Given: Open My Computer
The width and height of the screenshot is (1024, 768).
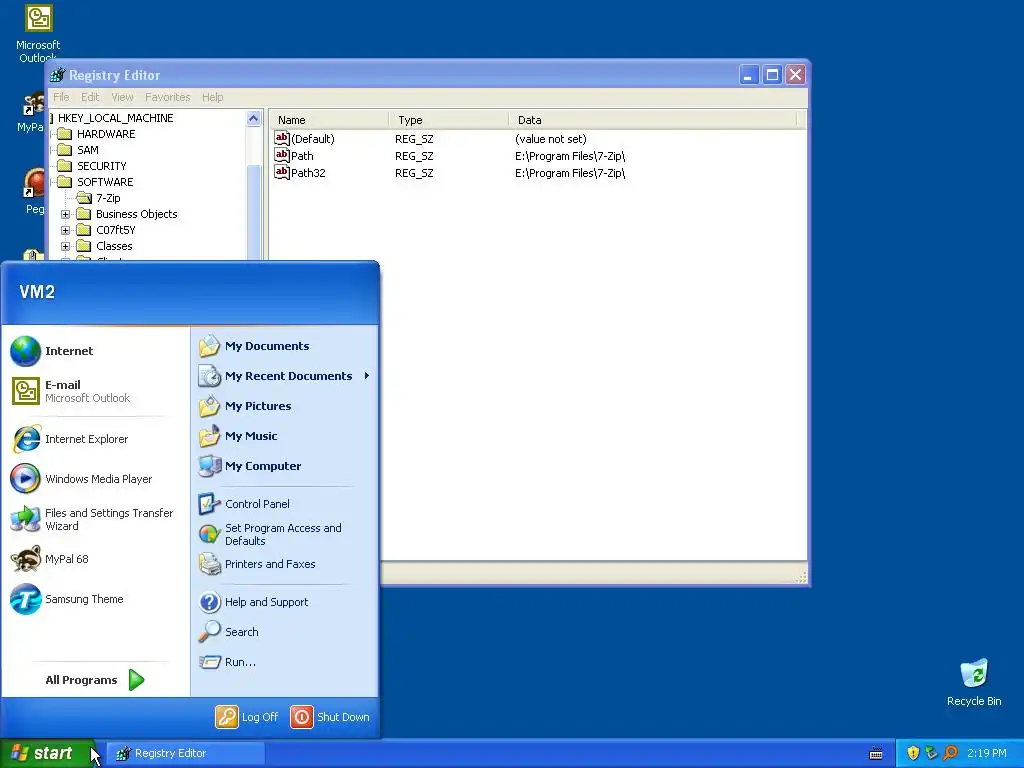Looking at the screenshot, I should 263,466.
